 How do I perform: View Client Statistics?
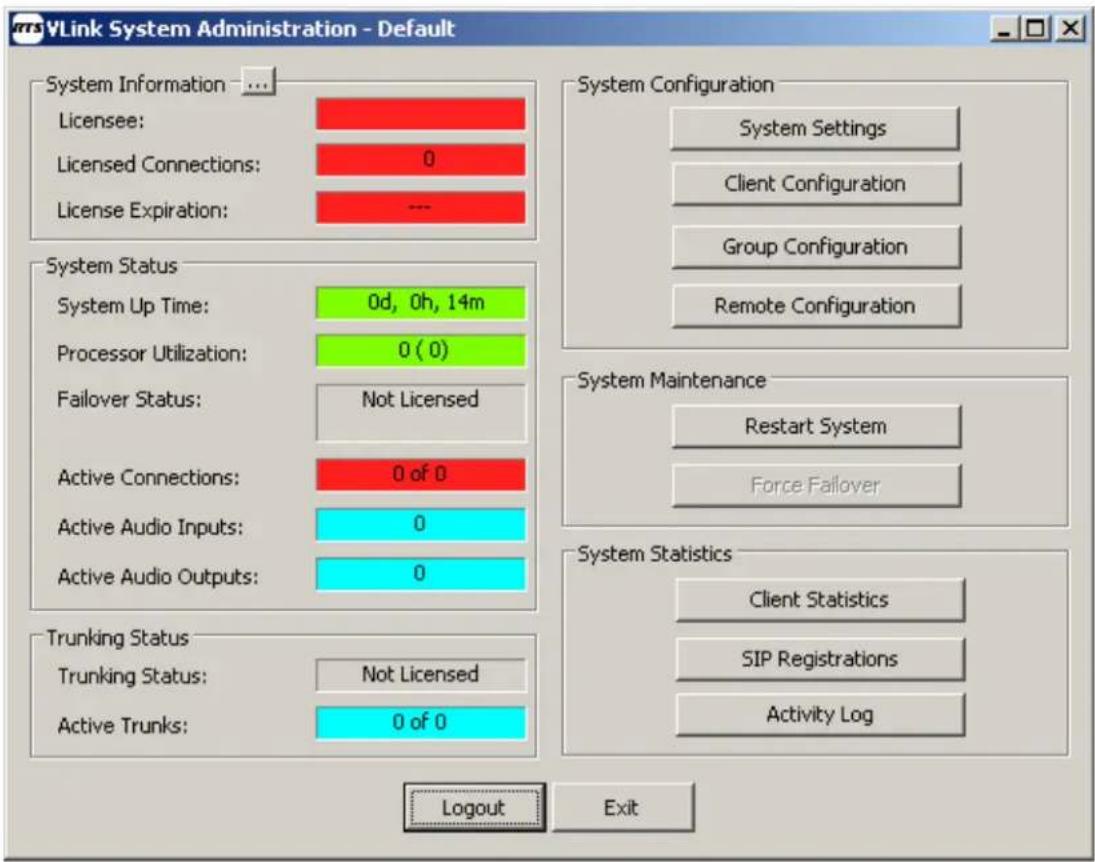820,599
